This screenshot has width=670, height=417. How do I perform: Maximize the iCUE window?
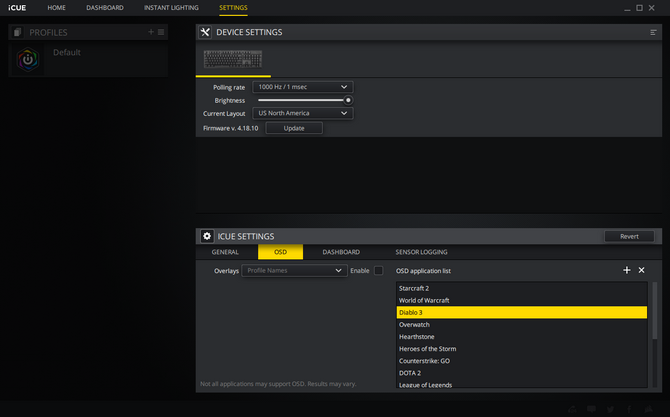tap(639, 8)
